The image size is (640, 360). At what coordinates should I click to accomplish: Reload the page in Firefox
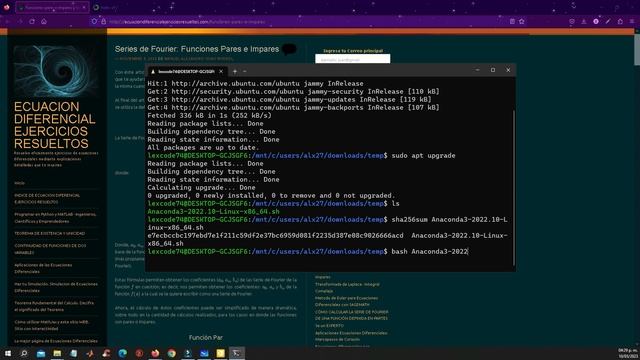32,22
